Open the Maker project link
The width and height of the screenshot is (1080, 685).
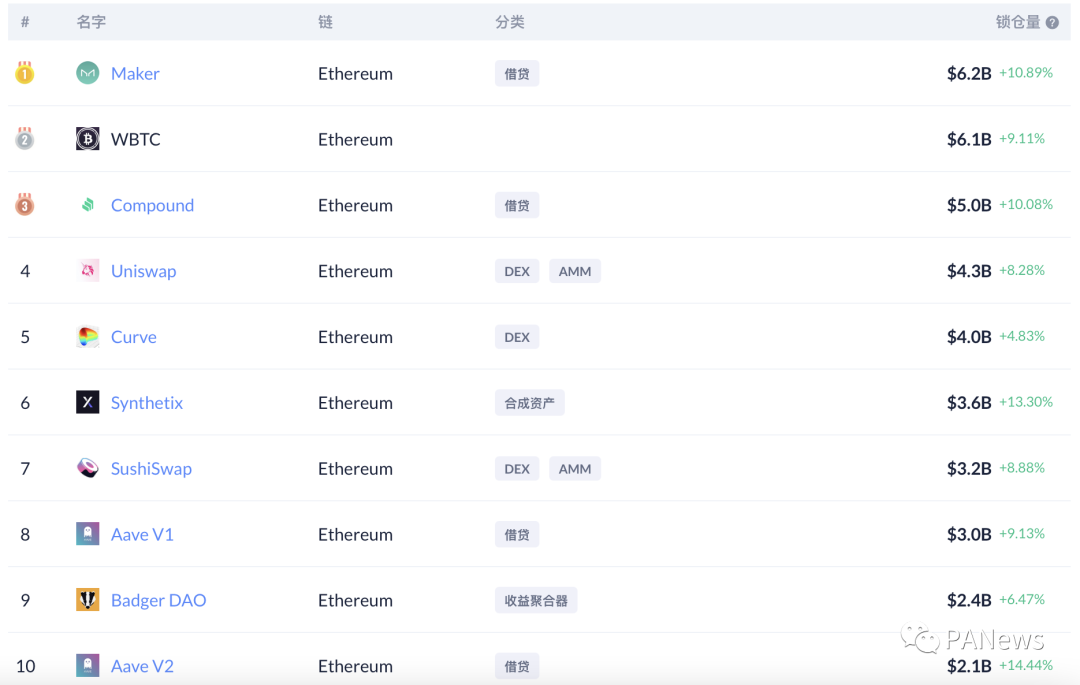135,73
